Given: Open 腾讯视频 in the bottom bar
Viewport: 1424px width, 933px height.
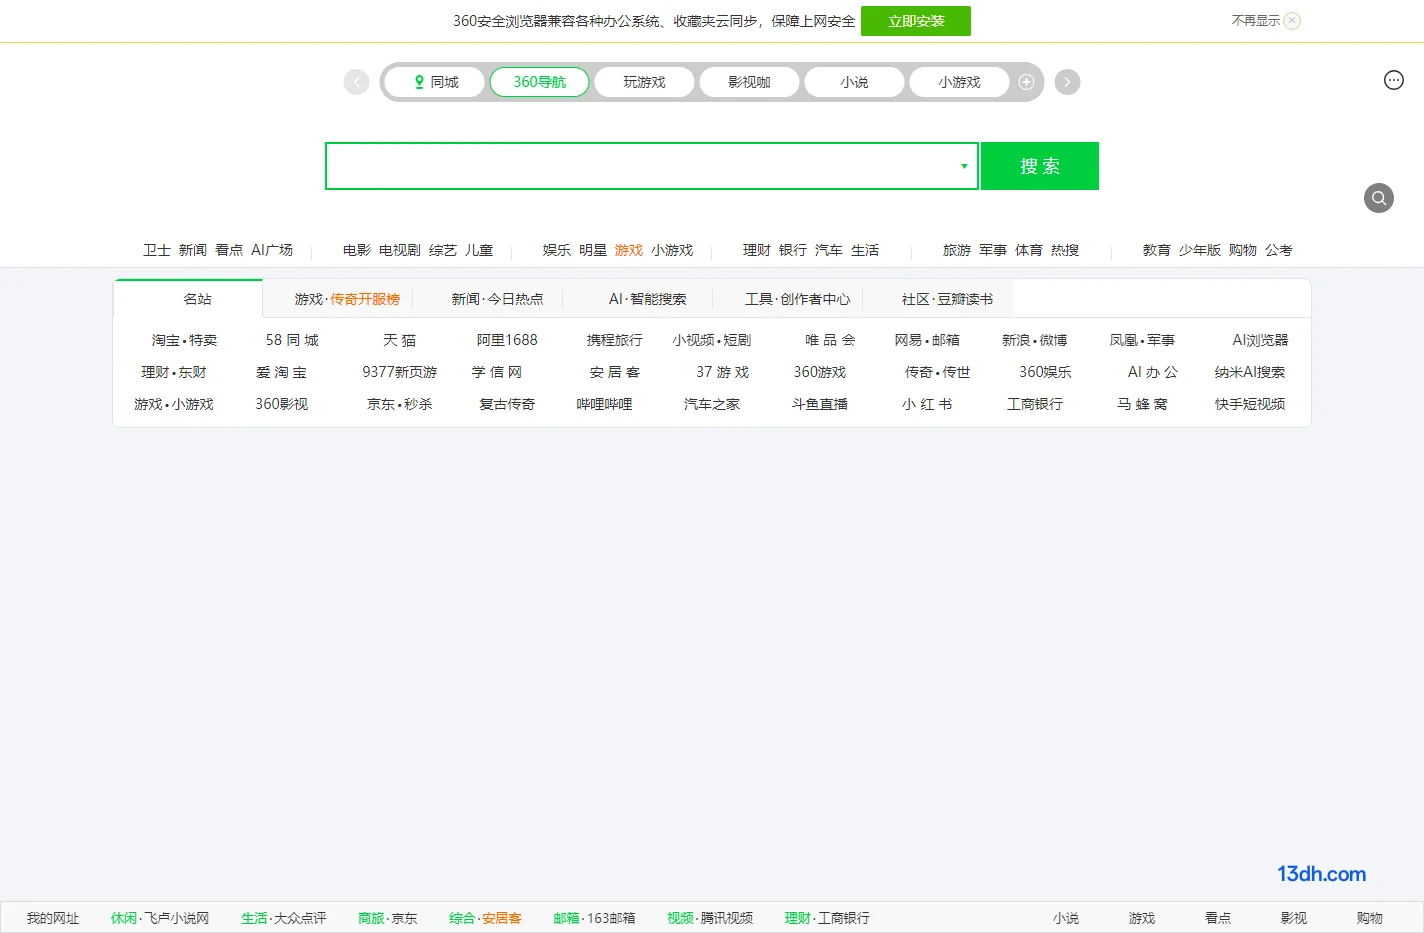Looking at the screenshot, I should pos(727,918).
